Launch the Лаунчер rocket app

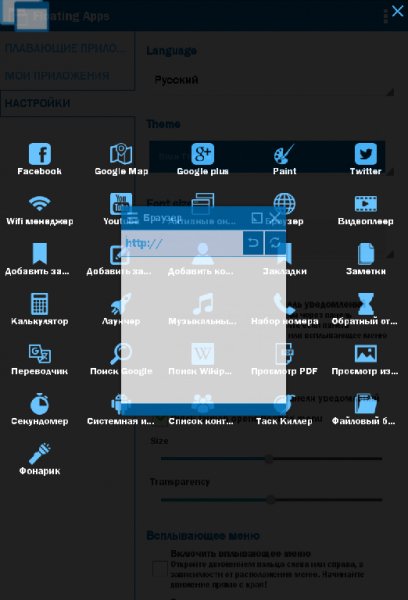(121, 309)
